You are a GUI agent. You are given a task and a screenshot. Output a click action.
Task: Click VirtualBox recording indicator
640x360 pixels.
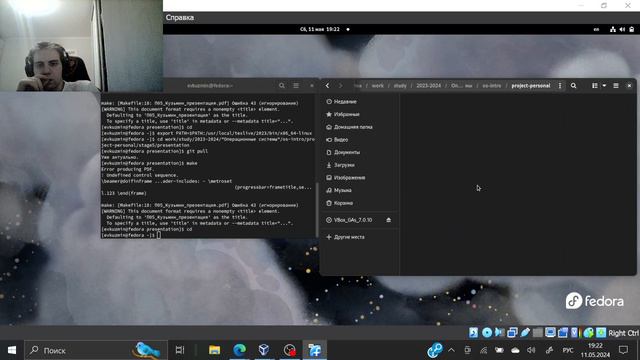563,333
